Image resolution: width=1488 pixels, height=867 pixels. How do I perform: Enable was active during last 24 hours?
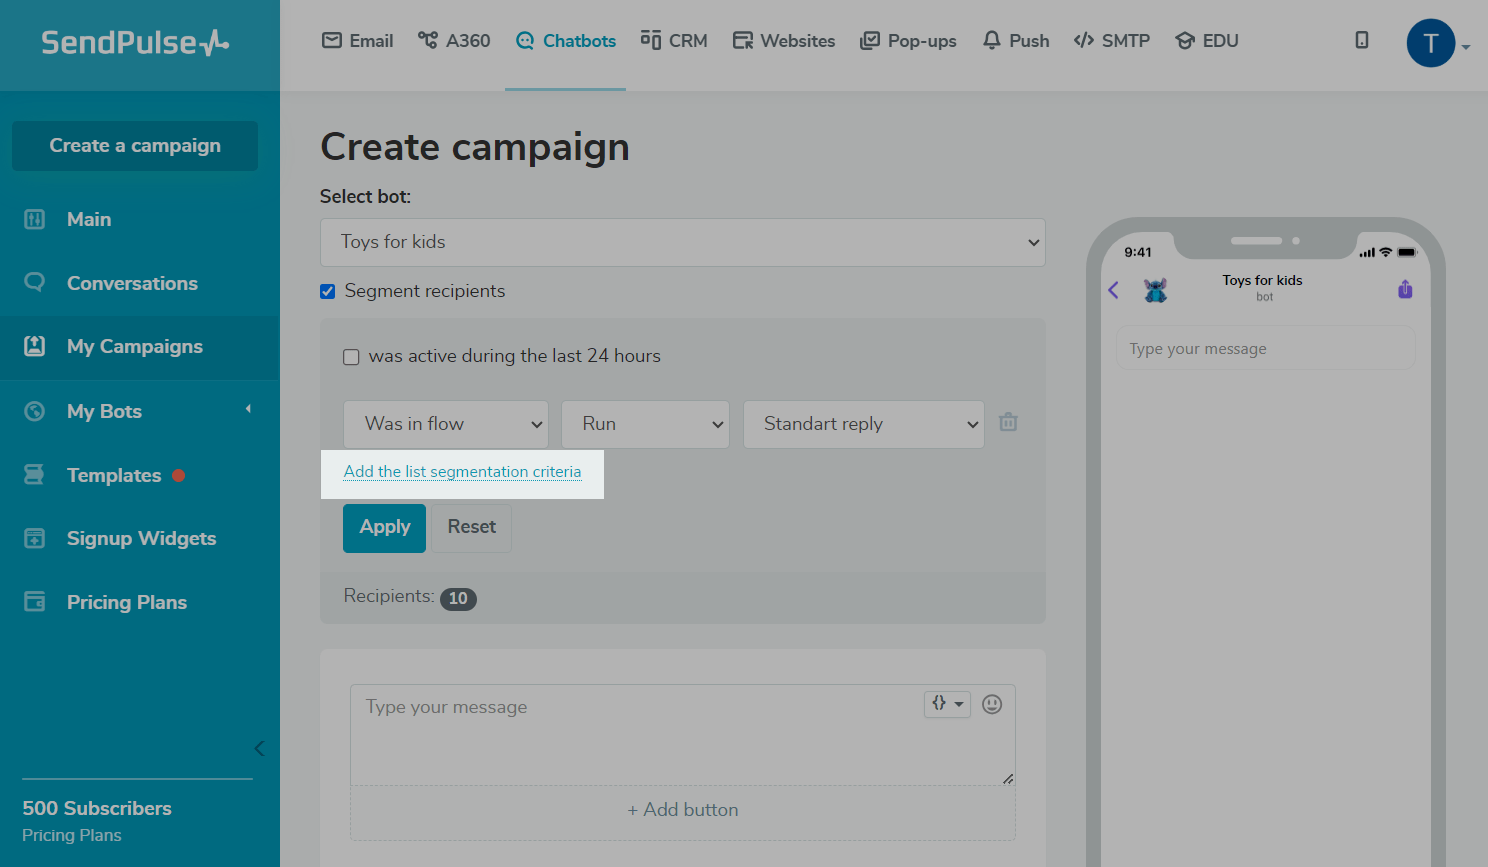[x=351, y=357]
